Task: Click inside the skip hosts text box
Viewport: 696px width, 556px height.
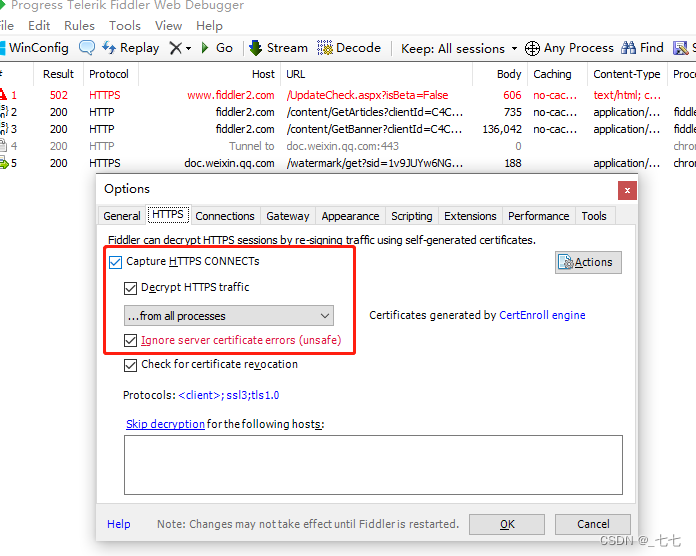Action: pyautogui.click(x=373, y=465)
